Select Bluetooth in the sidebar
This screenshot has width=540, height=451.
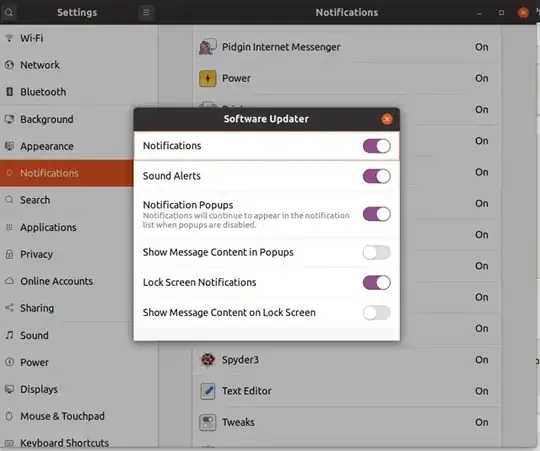79,92
